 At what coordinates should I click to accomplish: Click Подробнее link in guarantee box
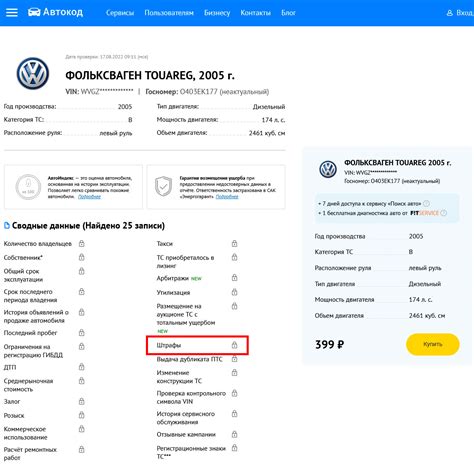coord(227,197)
